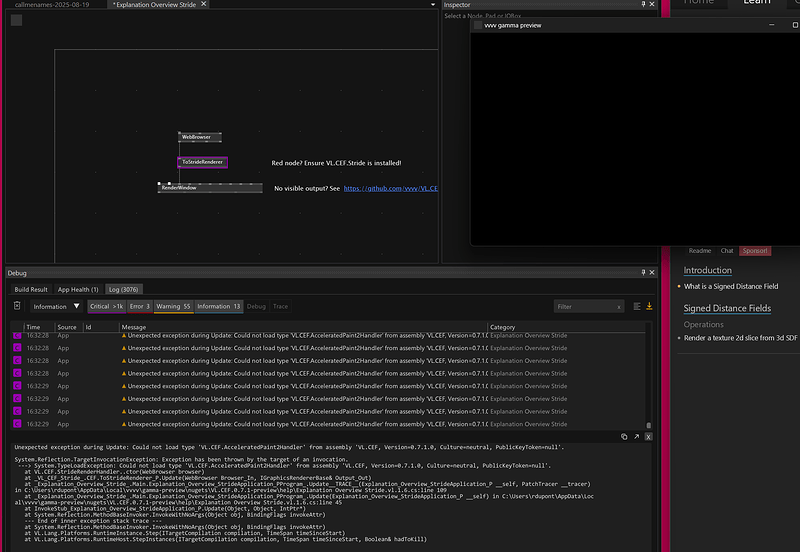Viewport: 800px width, 552px height.
Task: Maximize the vvvv gamma preview window
Action: click(x=795, y=24)
